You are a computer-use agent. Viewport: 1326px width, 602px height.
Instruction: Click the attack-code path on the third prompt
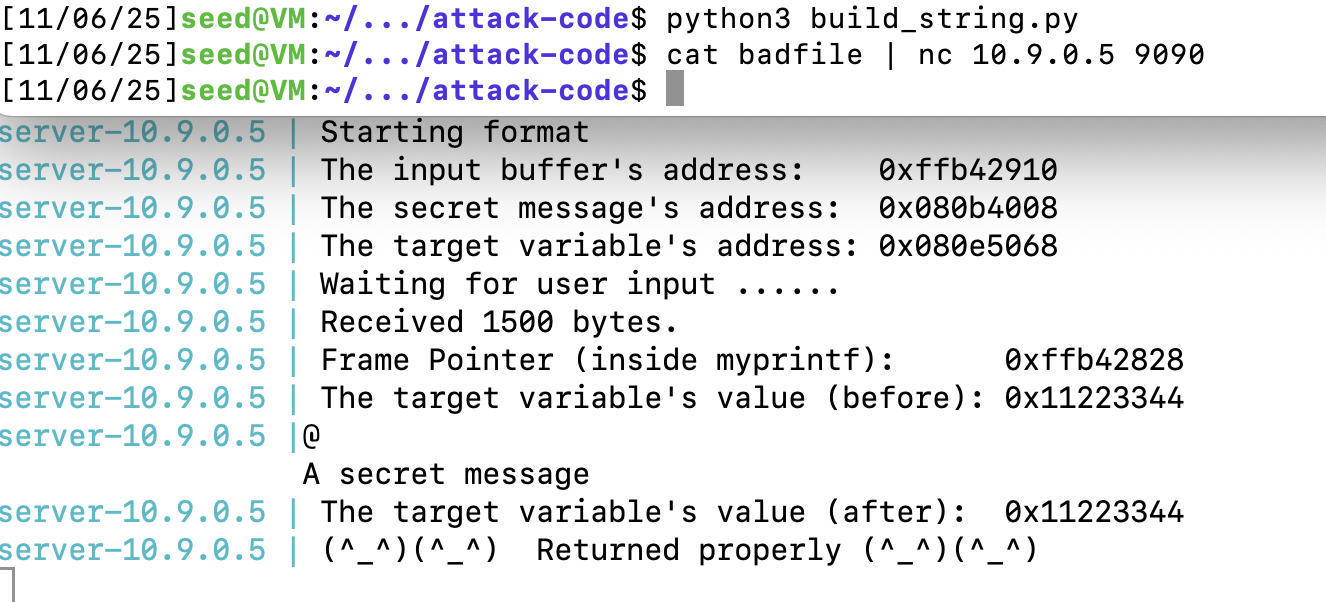pyautogui.click(x=530, y=91)
